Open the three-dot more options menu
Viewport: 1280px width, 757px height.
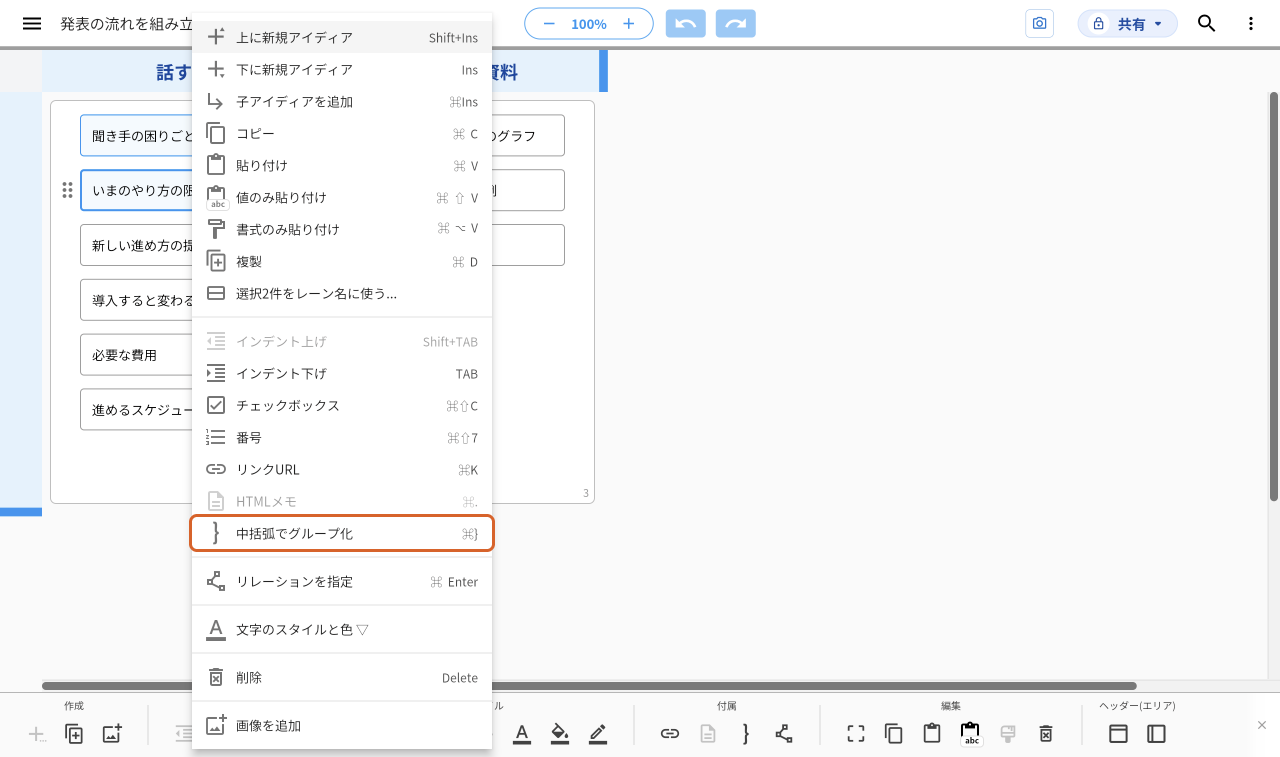pyautogui.click(x=1251, y=23)
